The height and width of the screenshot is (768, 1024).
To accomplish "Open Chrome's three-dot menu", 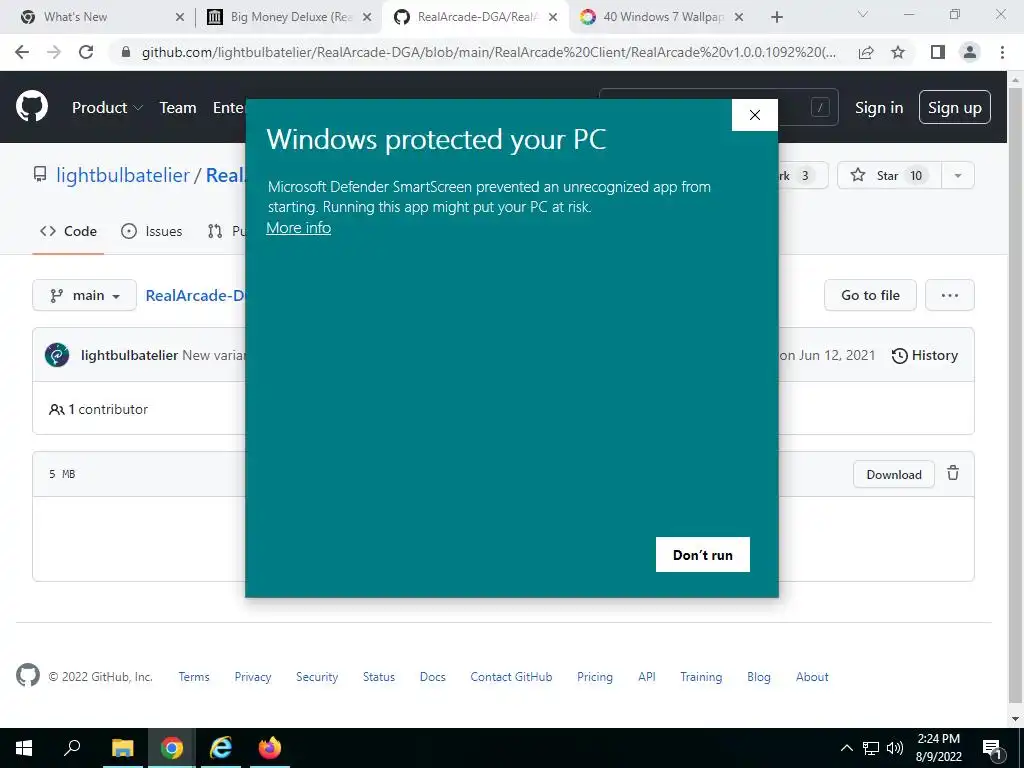I will pyautogui.click(x=1002, y=52).
